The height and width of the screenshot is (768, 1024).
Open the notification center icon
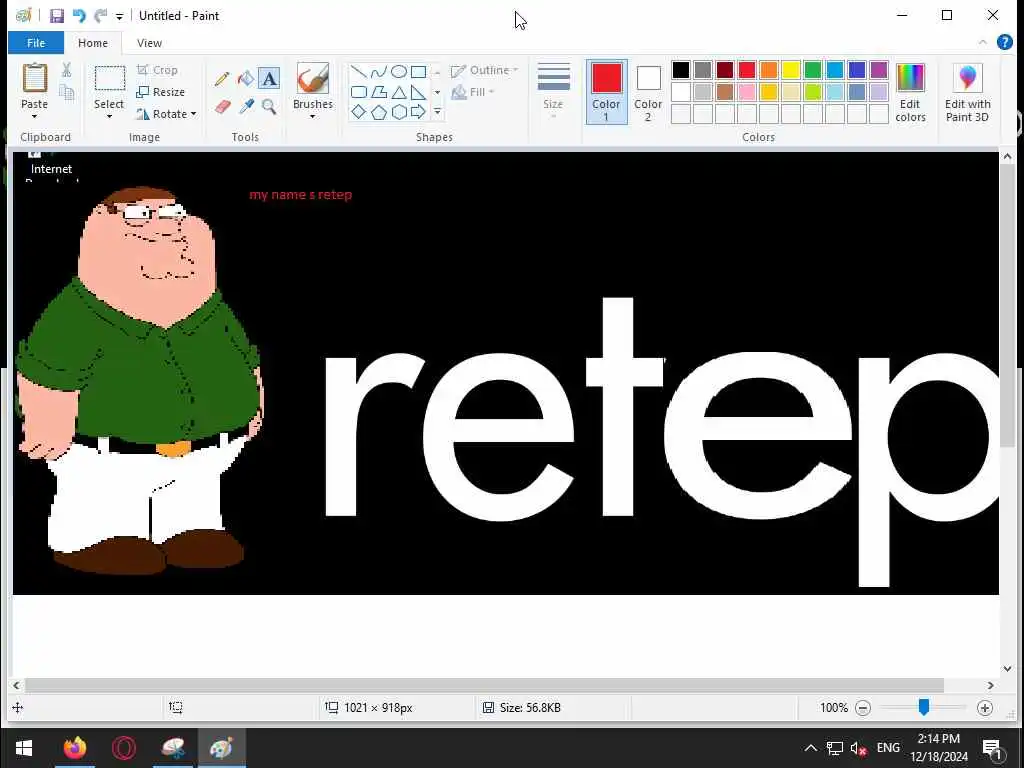click(992, 749)
